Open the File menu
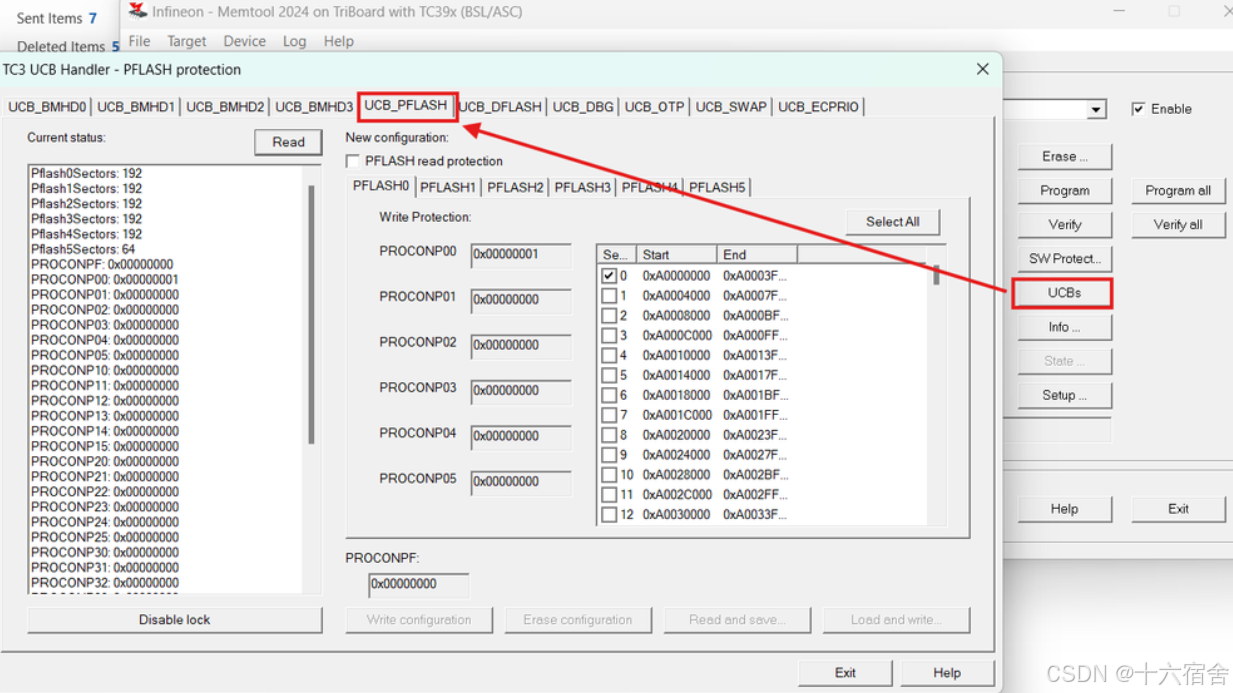This screenshot has width=1233, height=693. click(139, 41)
